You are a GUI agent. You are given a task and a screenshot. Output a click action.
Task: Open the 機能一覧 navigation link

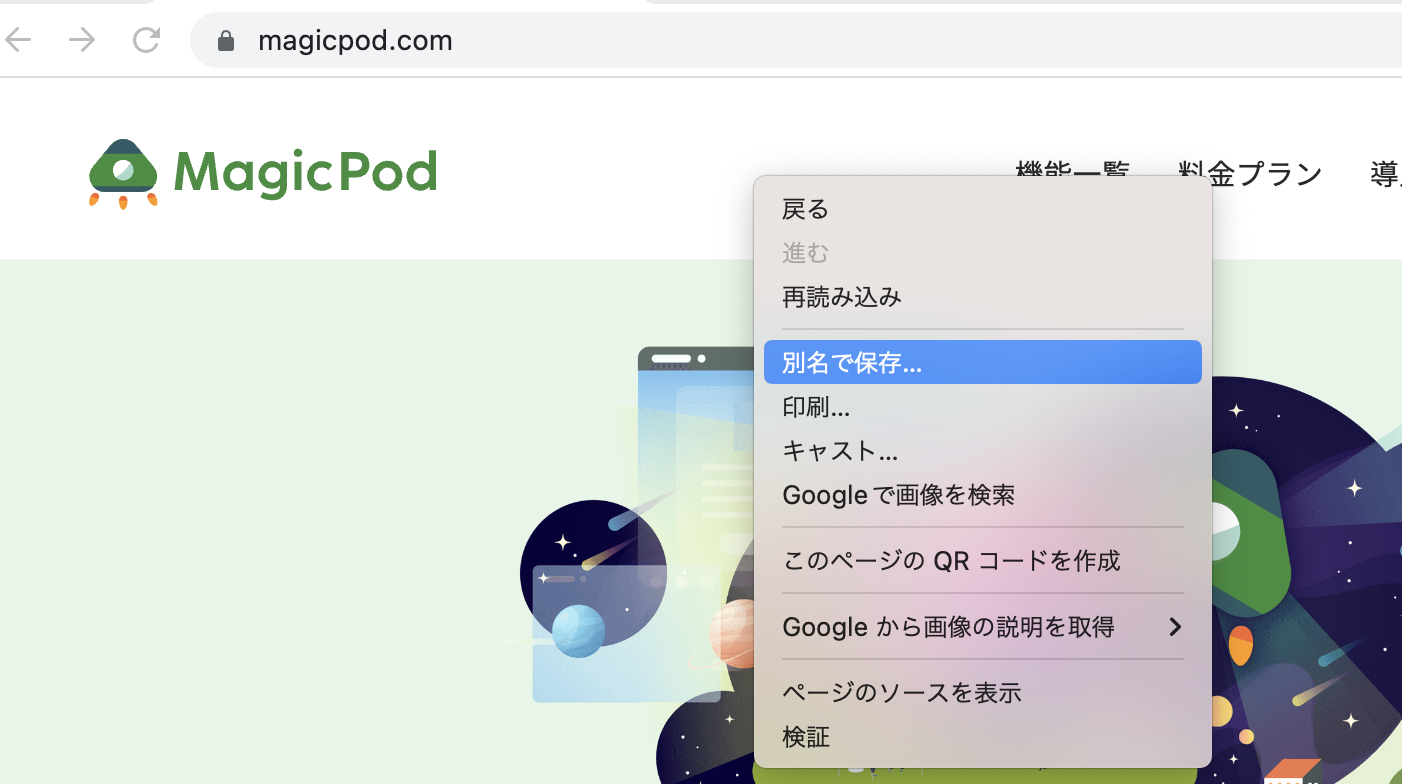tap(1072, 173)
